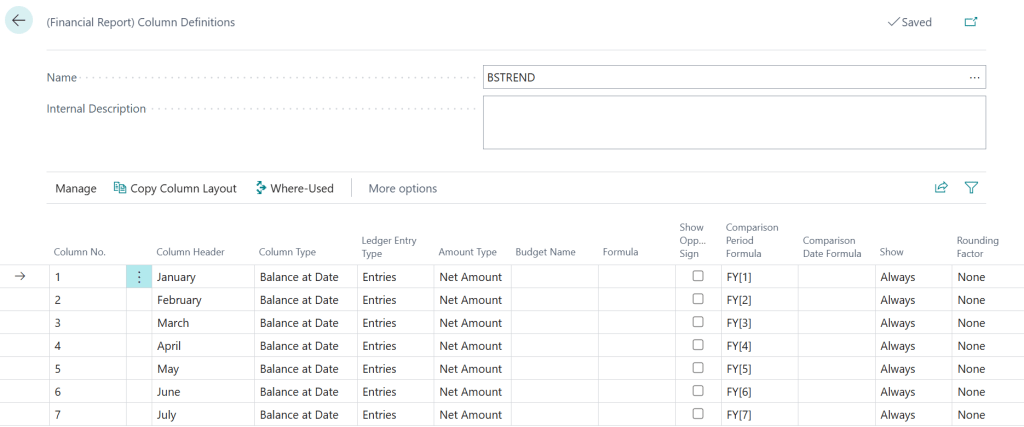Click the Name lookup ellipsis button
The width and height of the screenshot is (1024, 427).
click(974, 77)
